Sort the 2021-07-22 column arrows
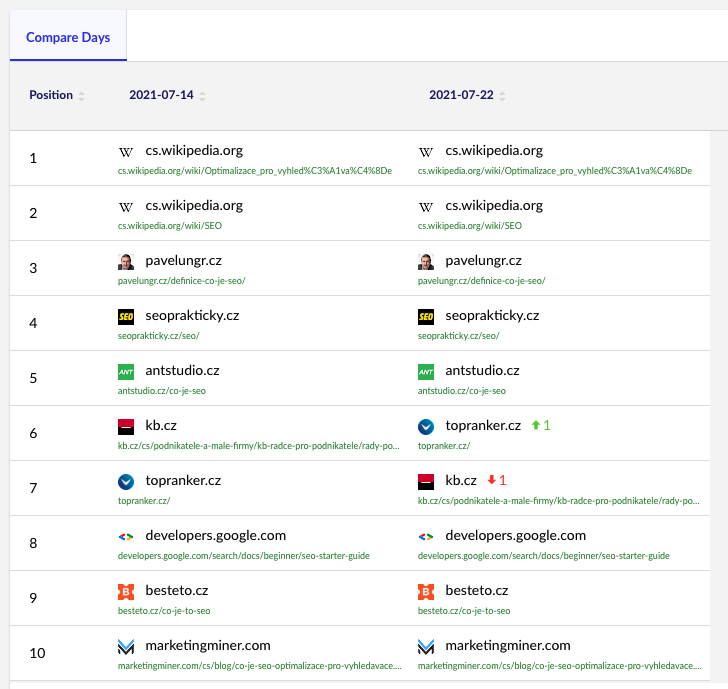The width and height of the screenshot is (728, 689). 502,96
